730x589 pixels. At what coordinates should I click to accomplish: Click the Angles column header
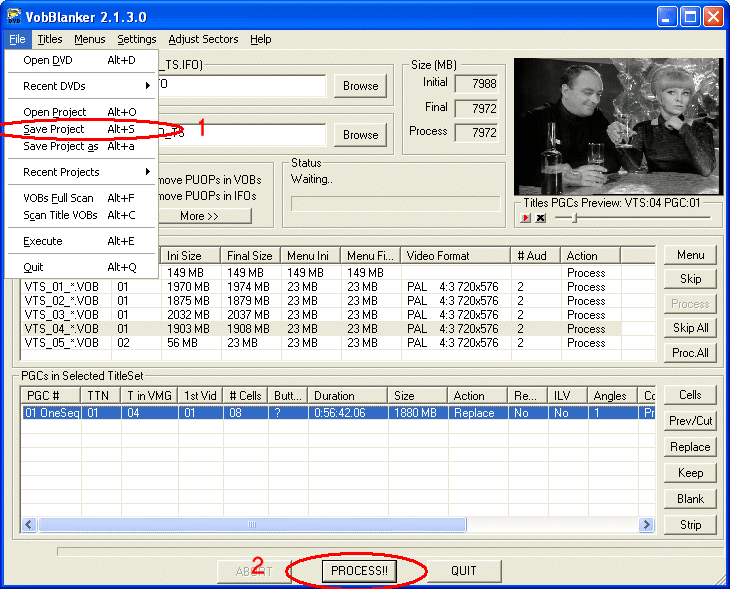tap(612, 396)
